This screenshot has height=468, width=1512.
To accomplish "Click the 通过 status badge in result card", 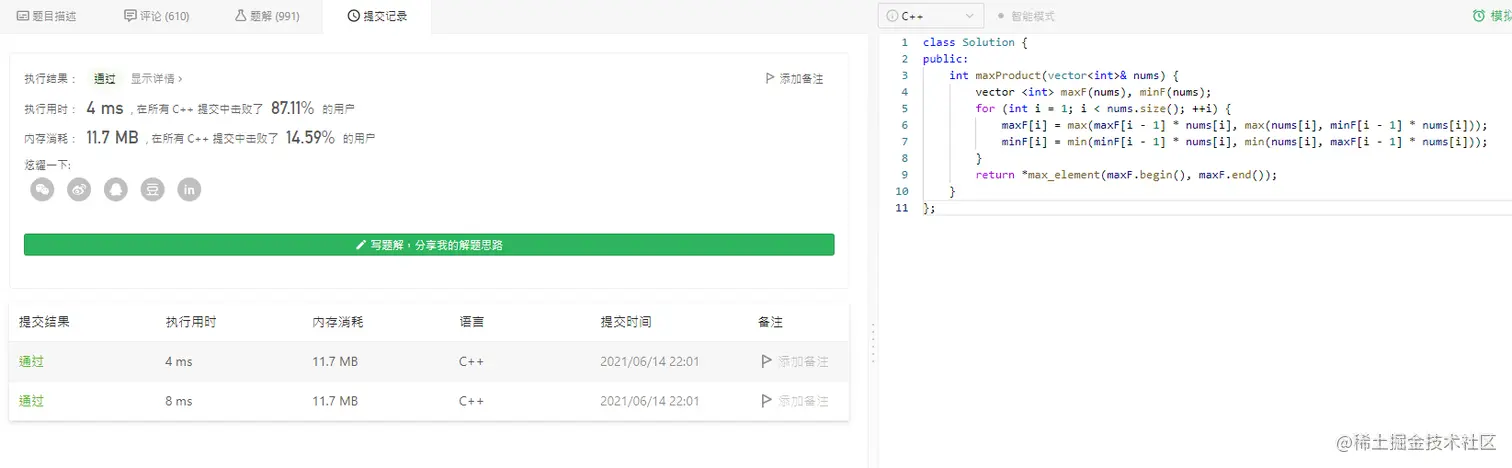I will tap(105, 78).
